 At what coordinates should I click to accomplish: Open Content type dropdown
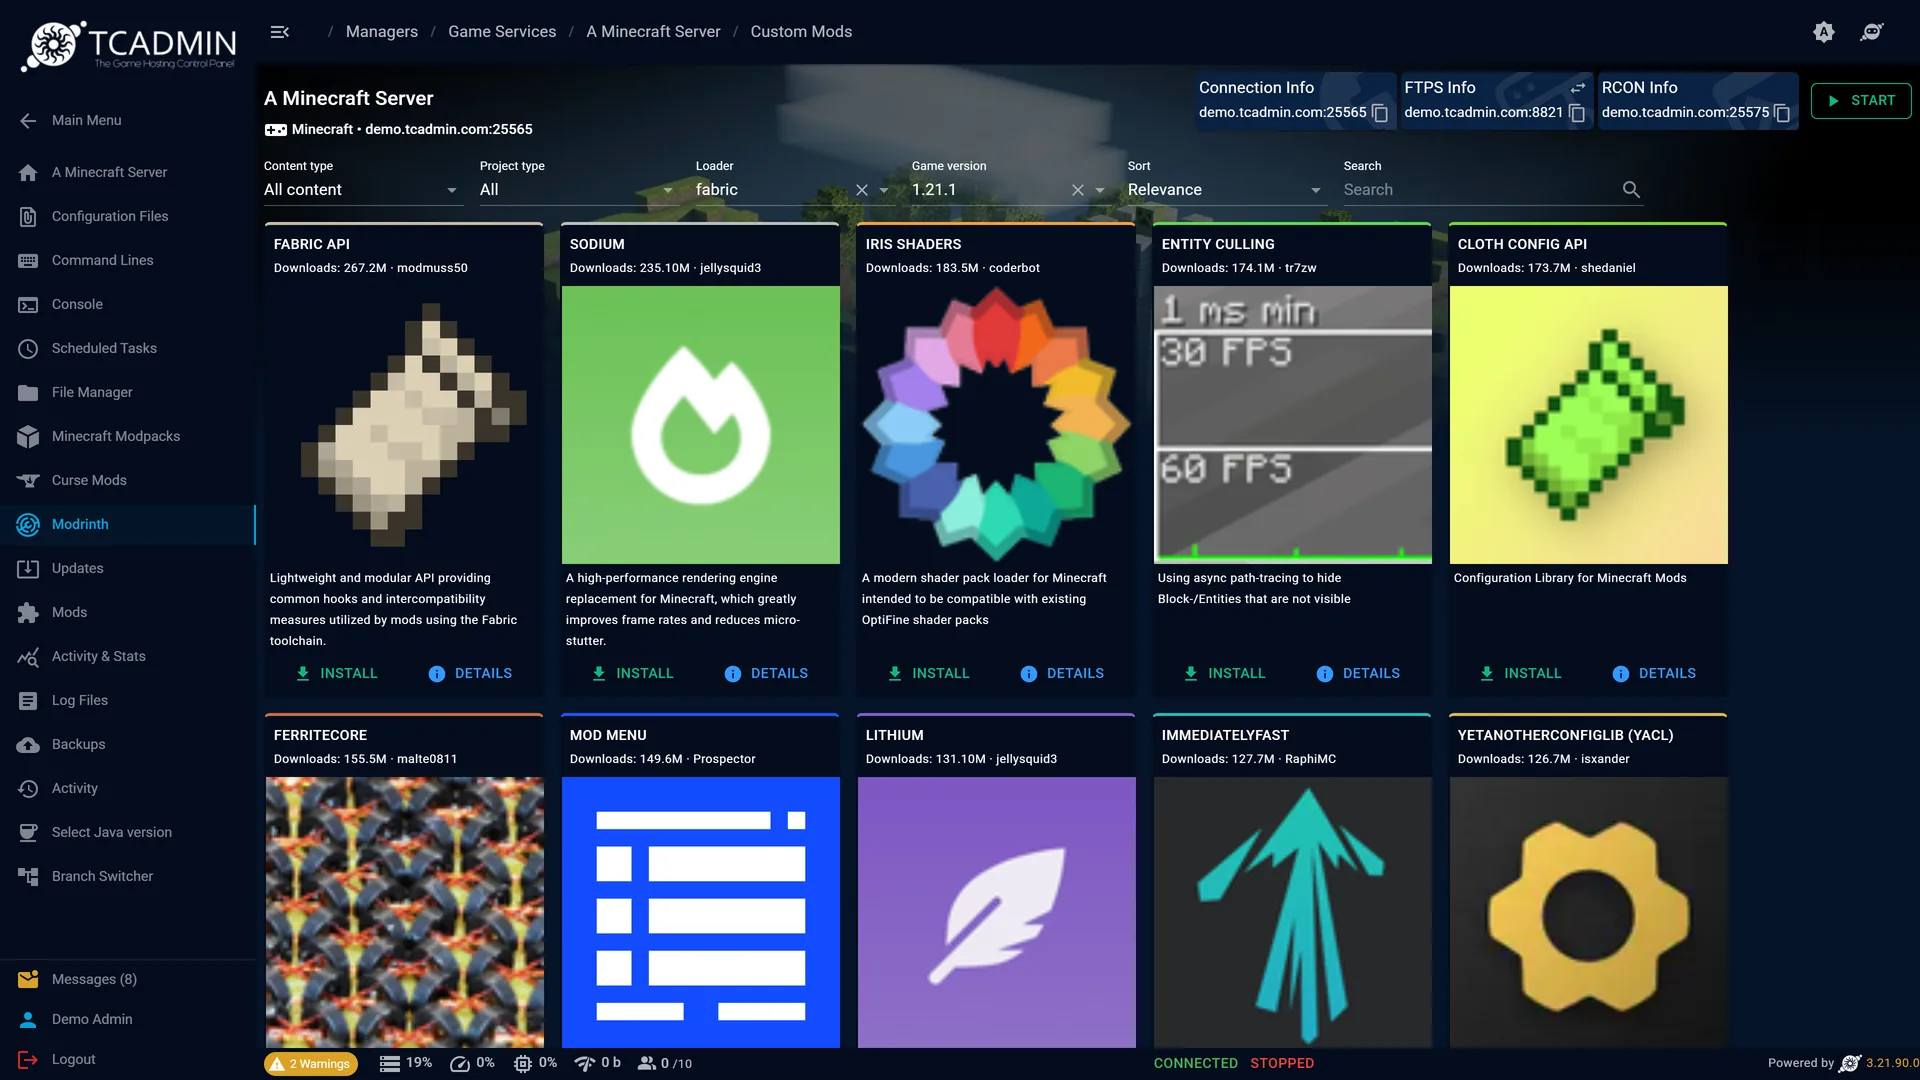coord(362,190)
